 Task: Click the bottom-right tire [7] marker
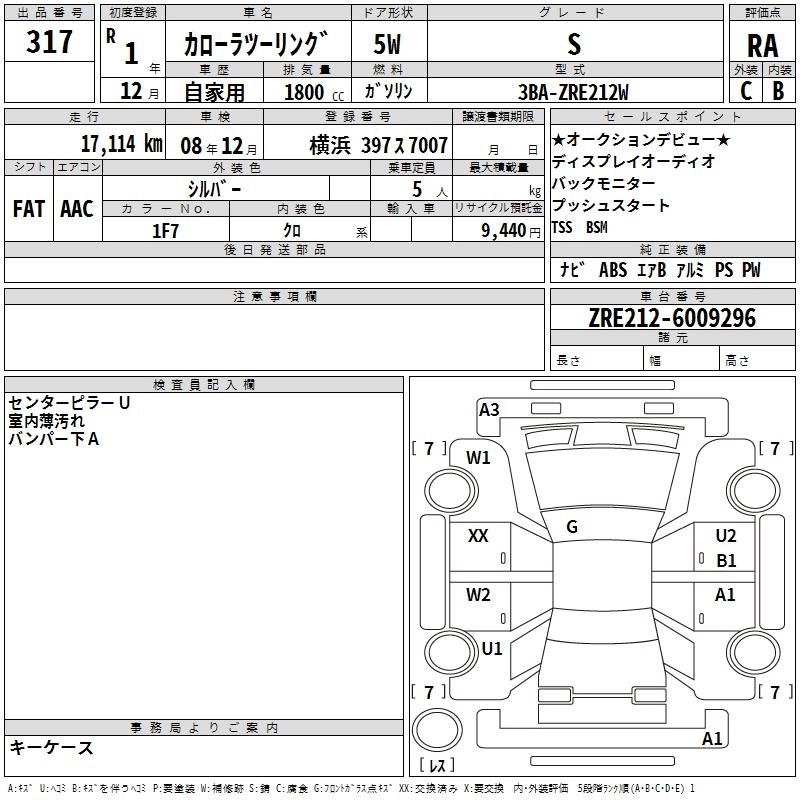click(x=773, y=692)
